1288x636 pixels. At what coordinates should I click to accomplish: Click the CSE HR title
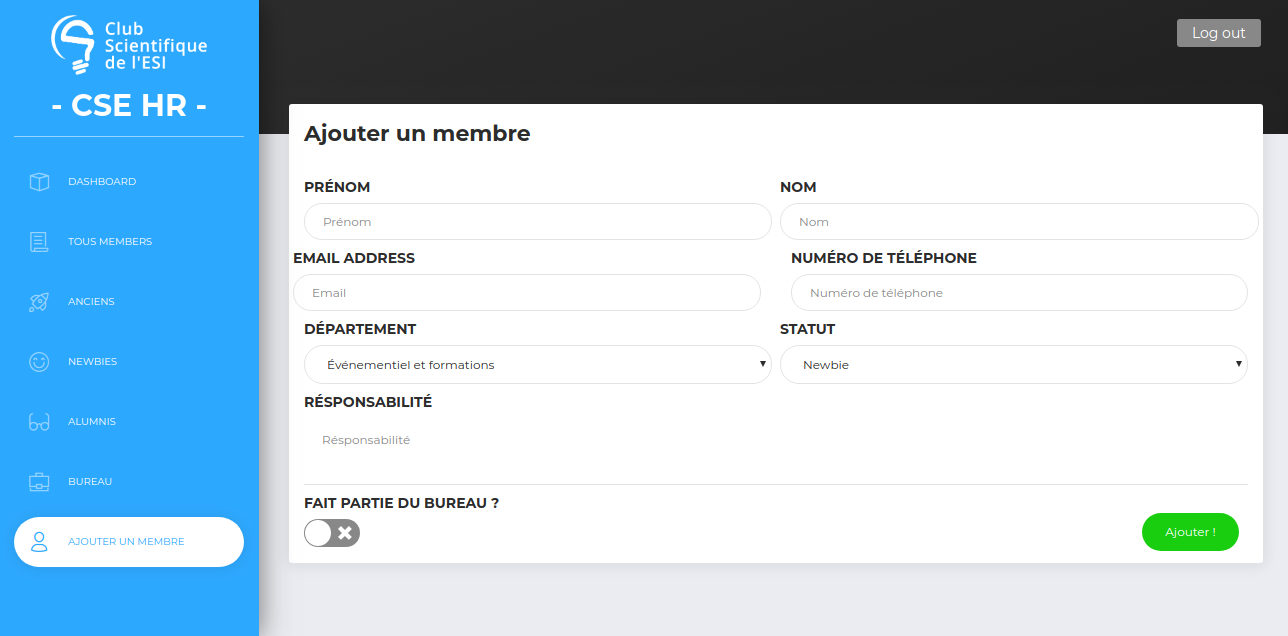(x=129, y=105)
